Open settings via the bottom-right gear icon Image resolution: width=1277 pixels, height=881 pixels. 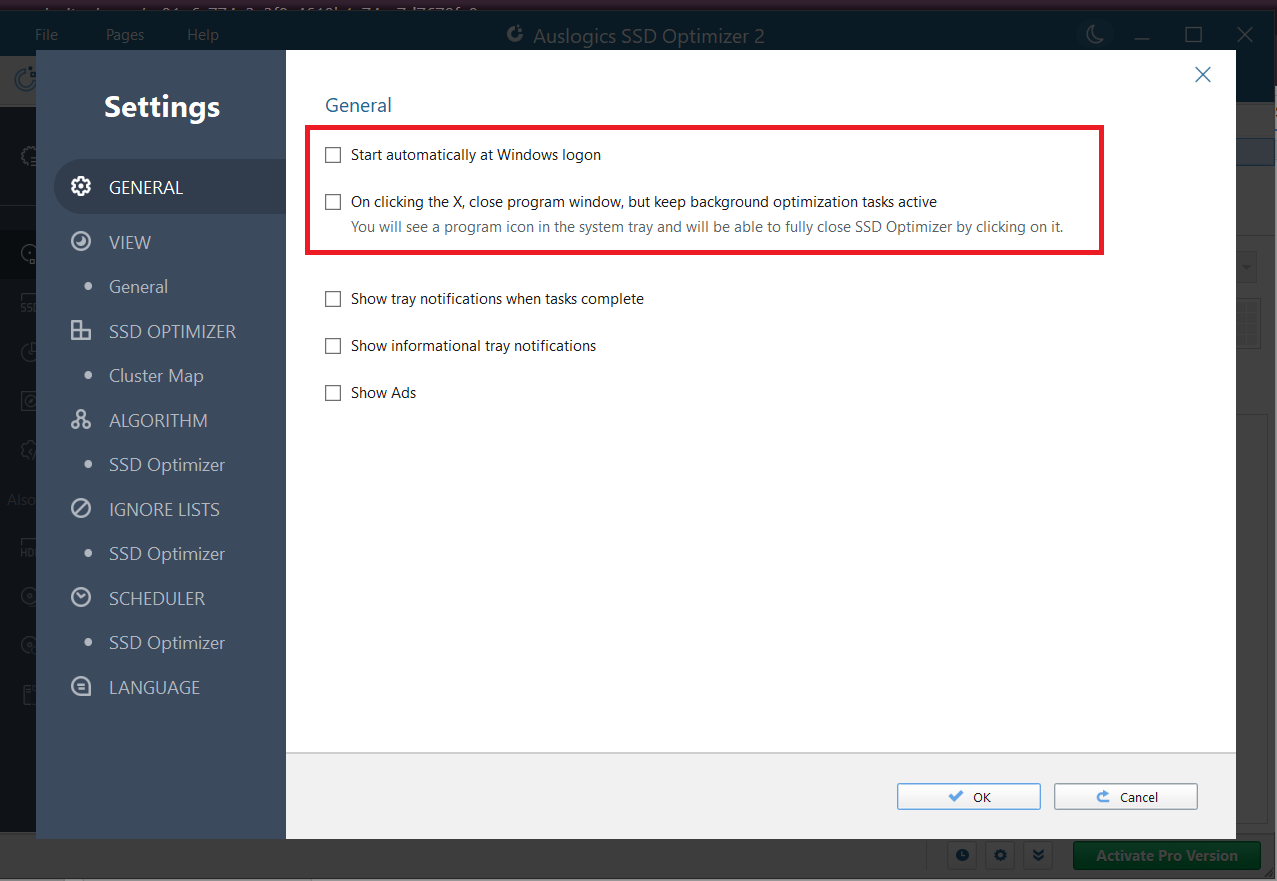click(x=999, y=855)
